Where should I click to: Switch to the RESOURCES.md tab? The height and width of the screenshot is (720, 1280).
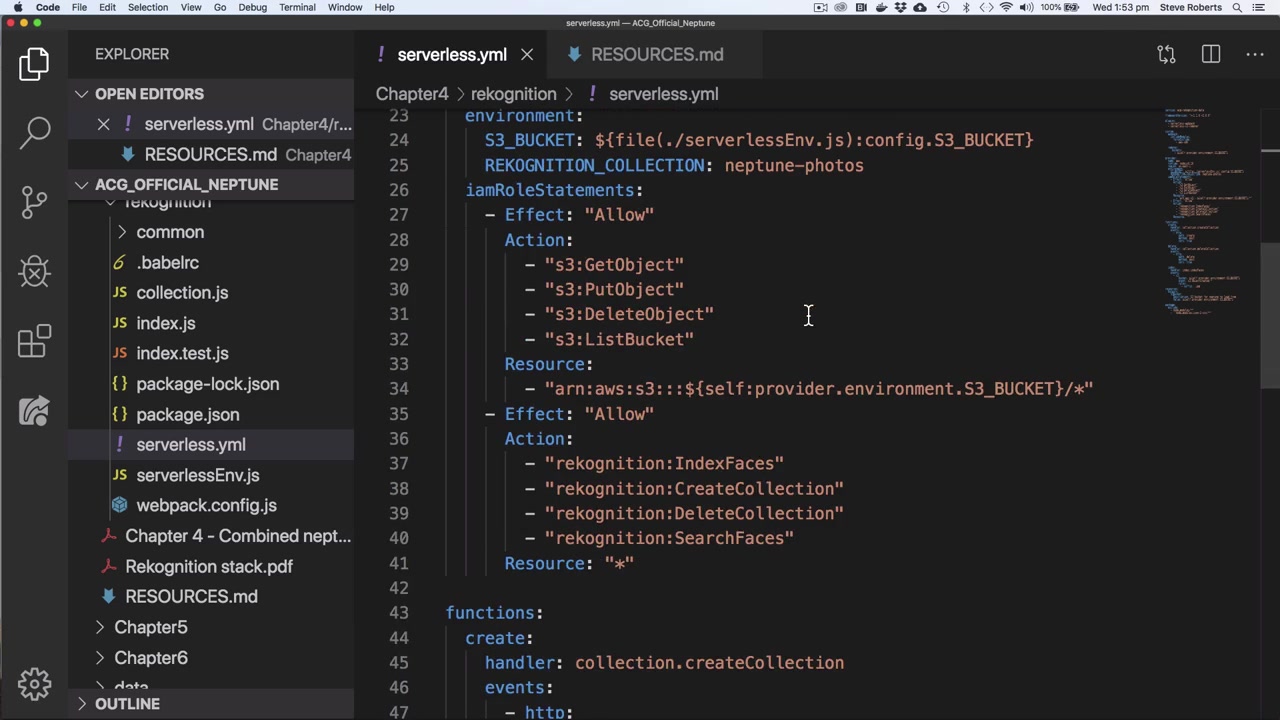tap(656, 55)
